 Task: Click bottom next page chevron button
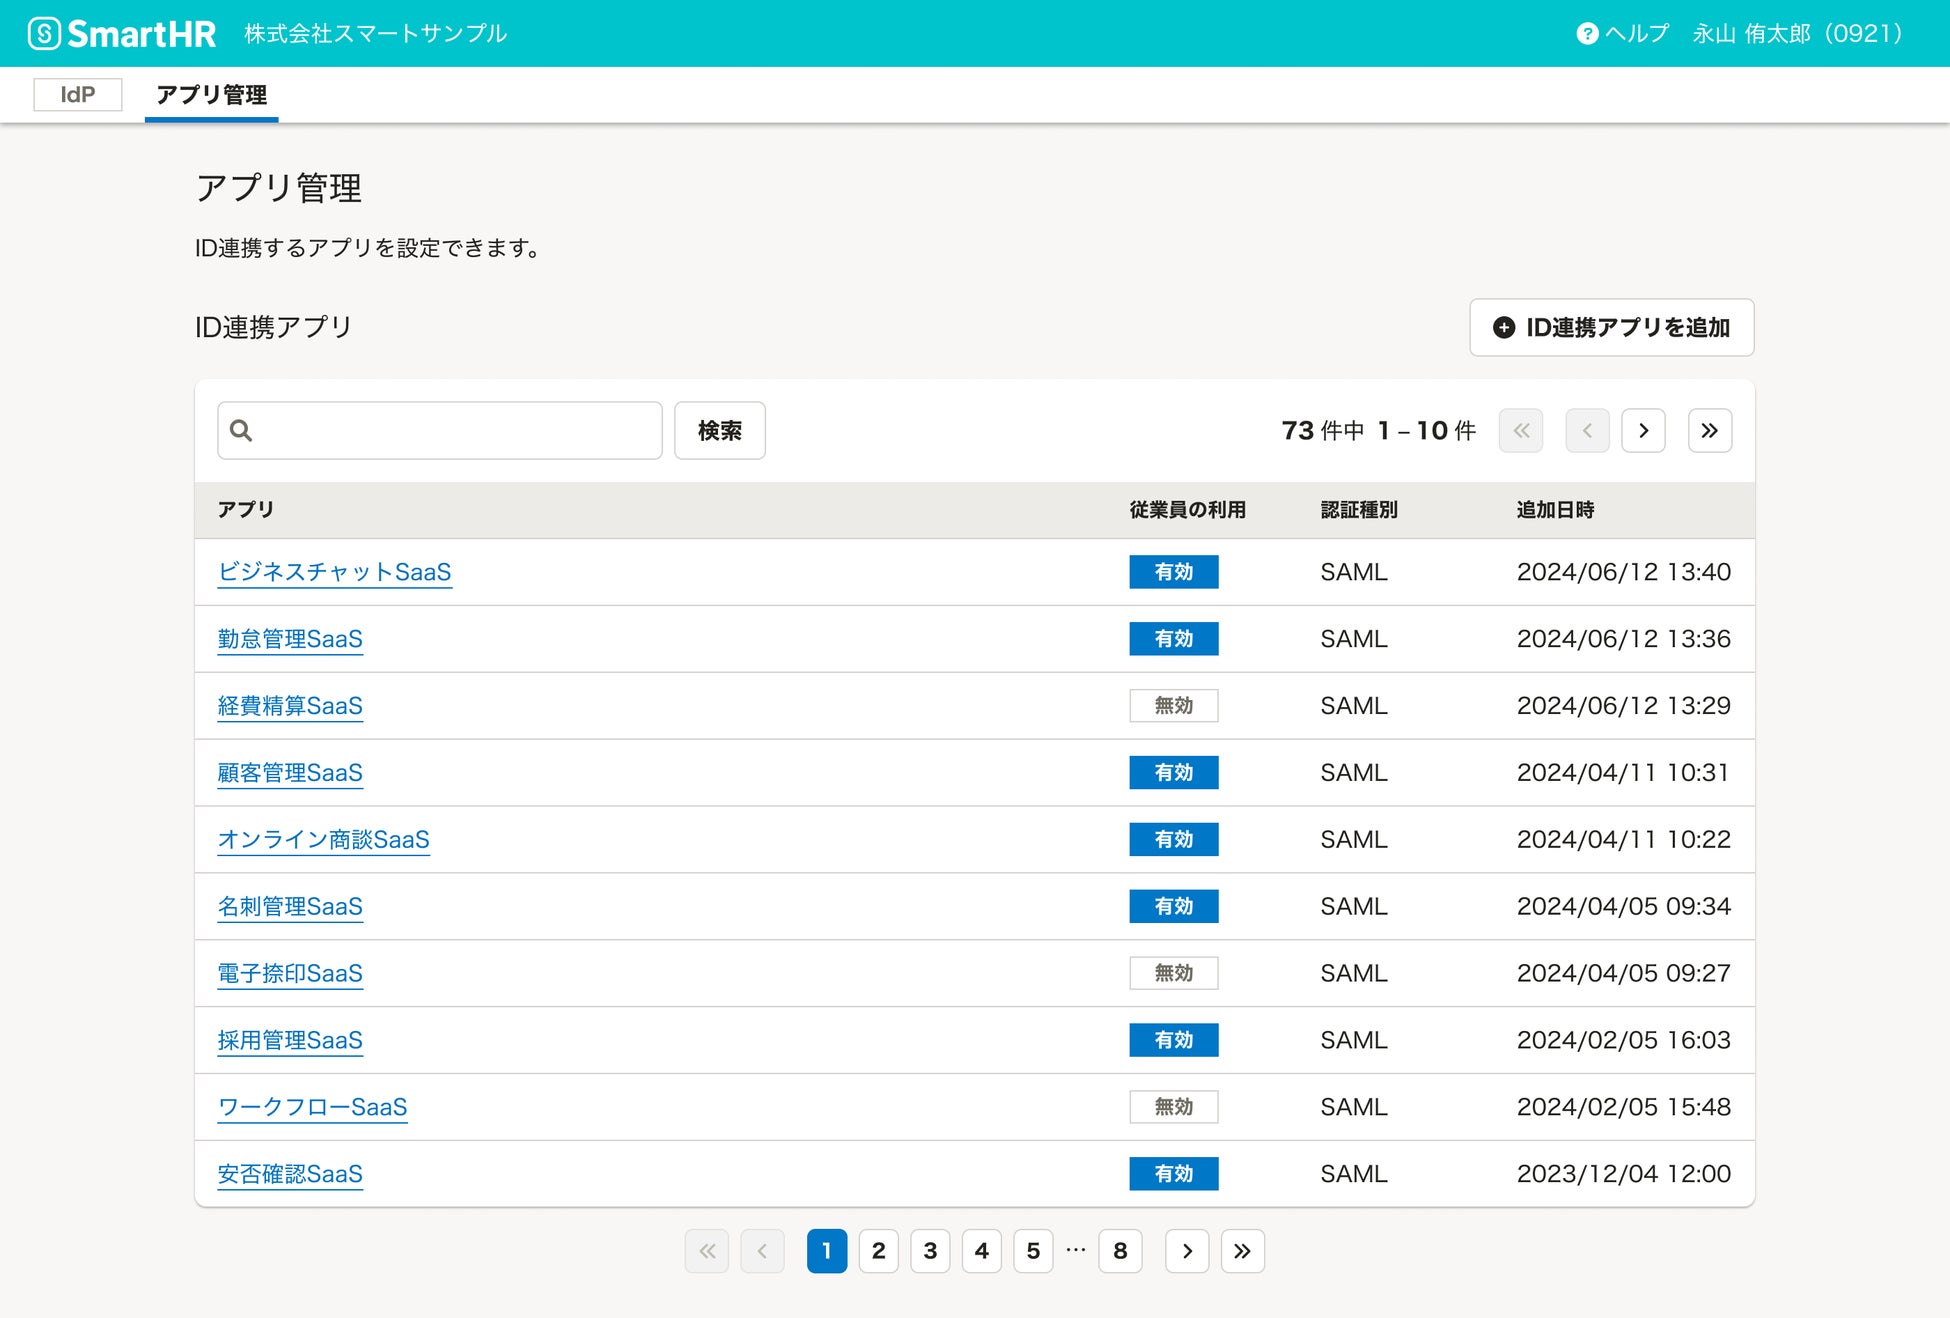[1187, 1251]
